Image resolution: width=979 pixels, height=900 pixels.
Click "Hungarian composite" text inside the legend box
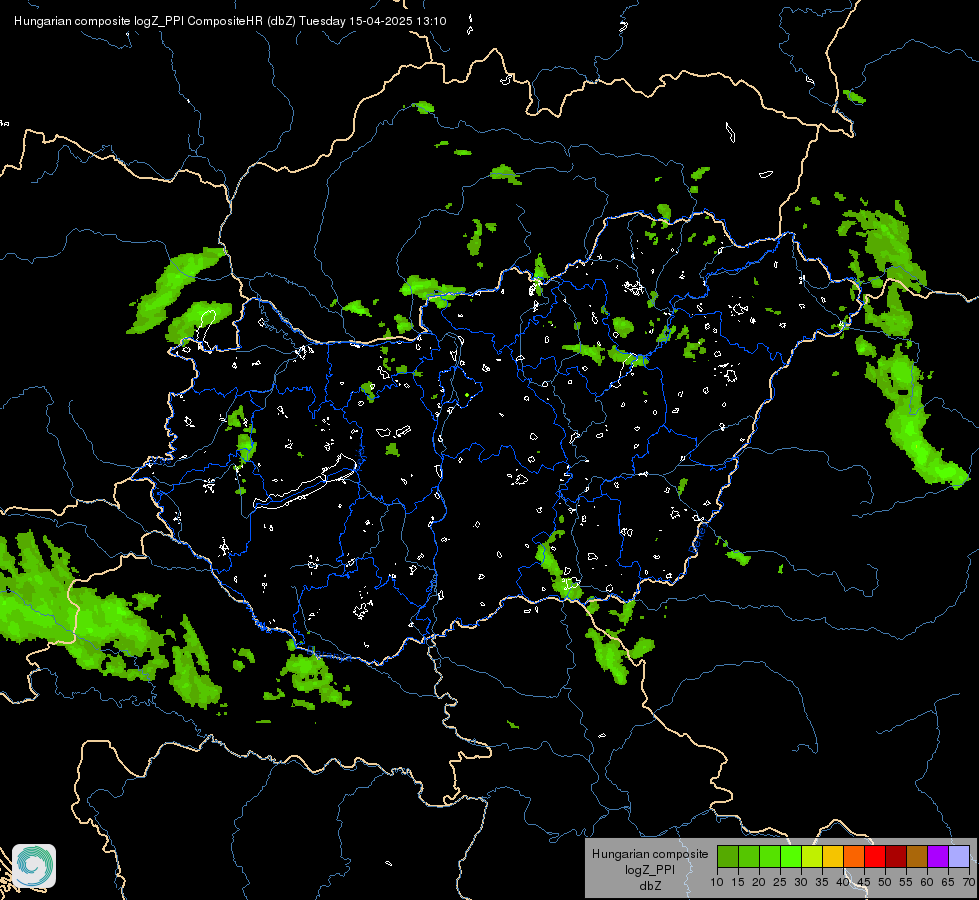click(650, 854)
